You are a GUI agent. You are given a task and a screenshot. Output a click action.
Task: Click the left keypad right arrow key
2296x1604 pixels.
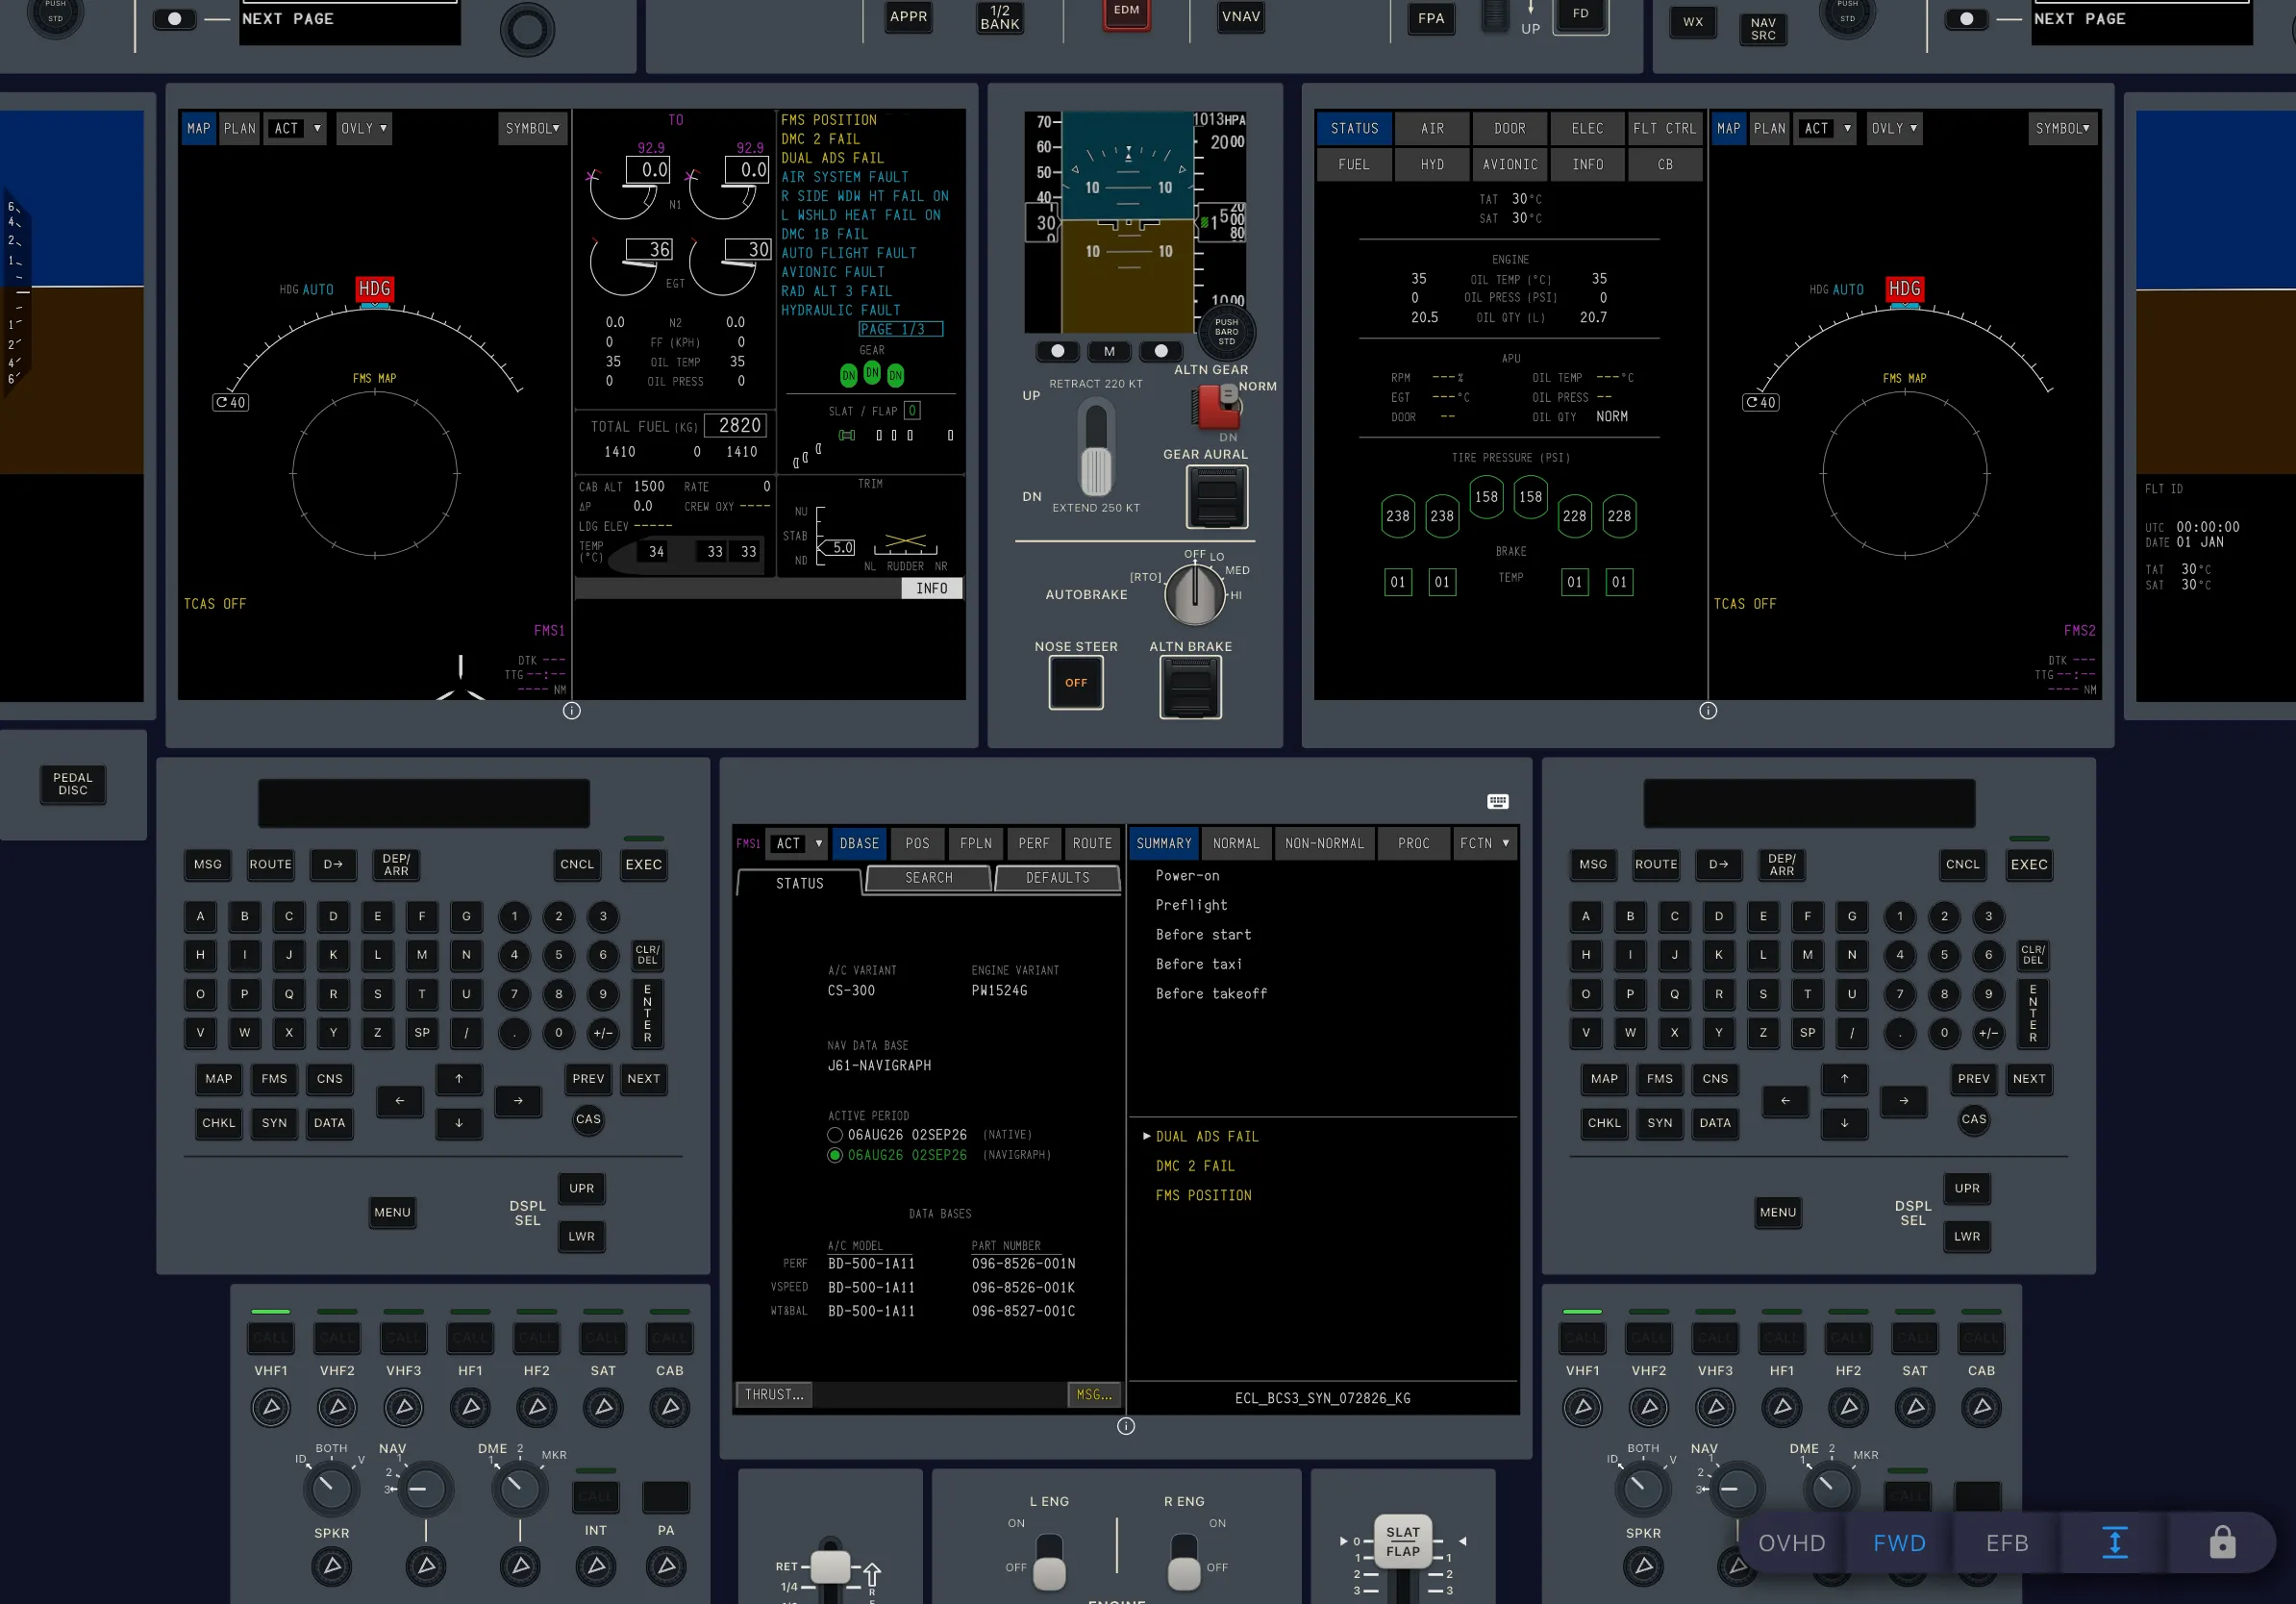[518, 1101]
